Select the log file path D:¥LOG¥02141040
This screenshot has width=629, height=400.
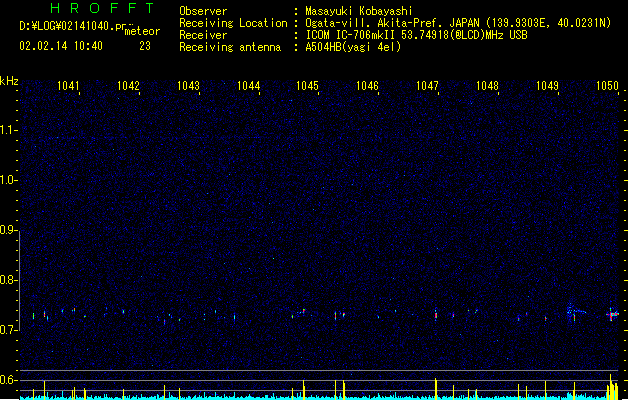click(69, 26)
